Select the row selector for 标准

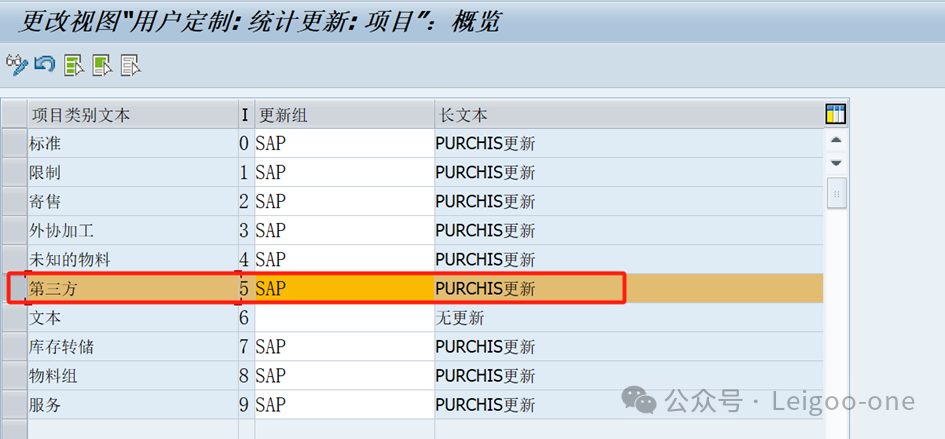[13, 143]
